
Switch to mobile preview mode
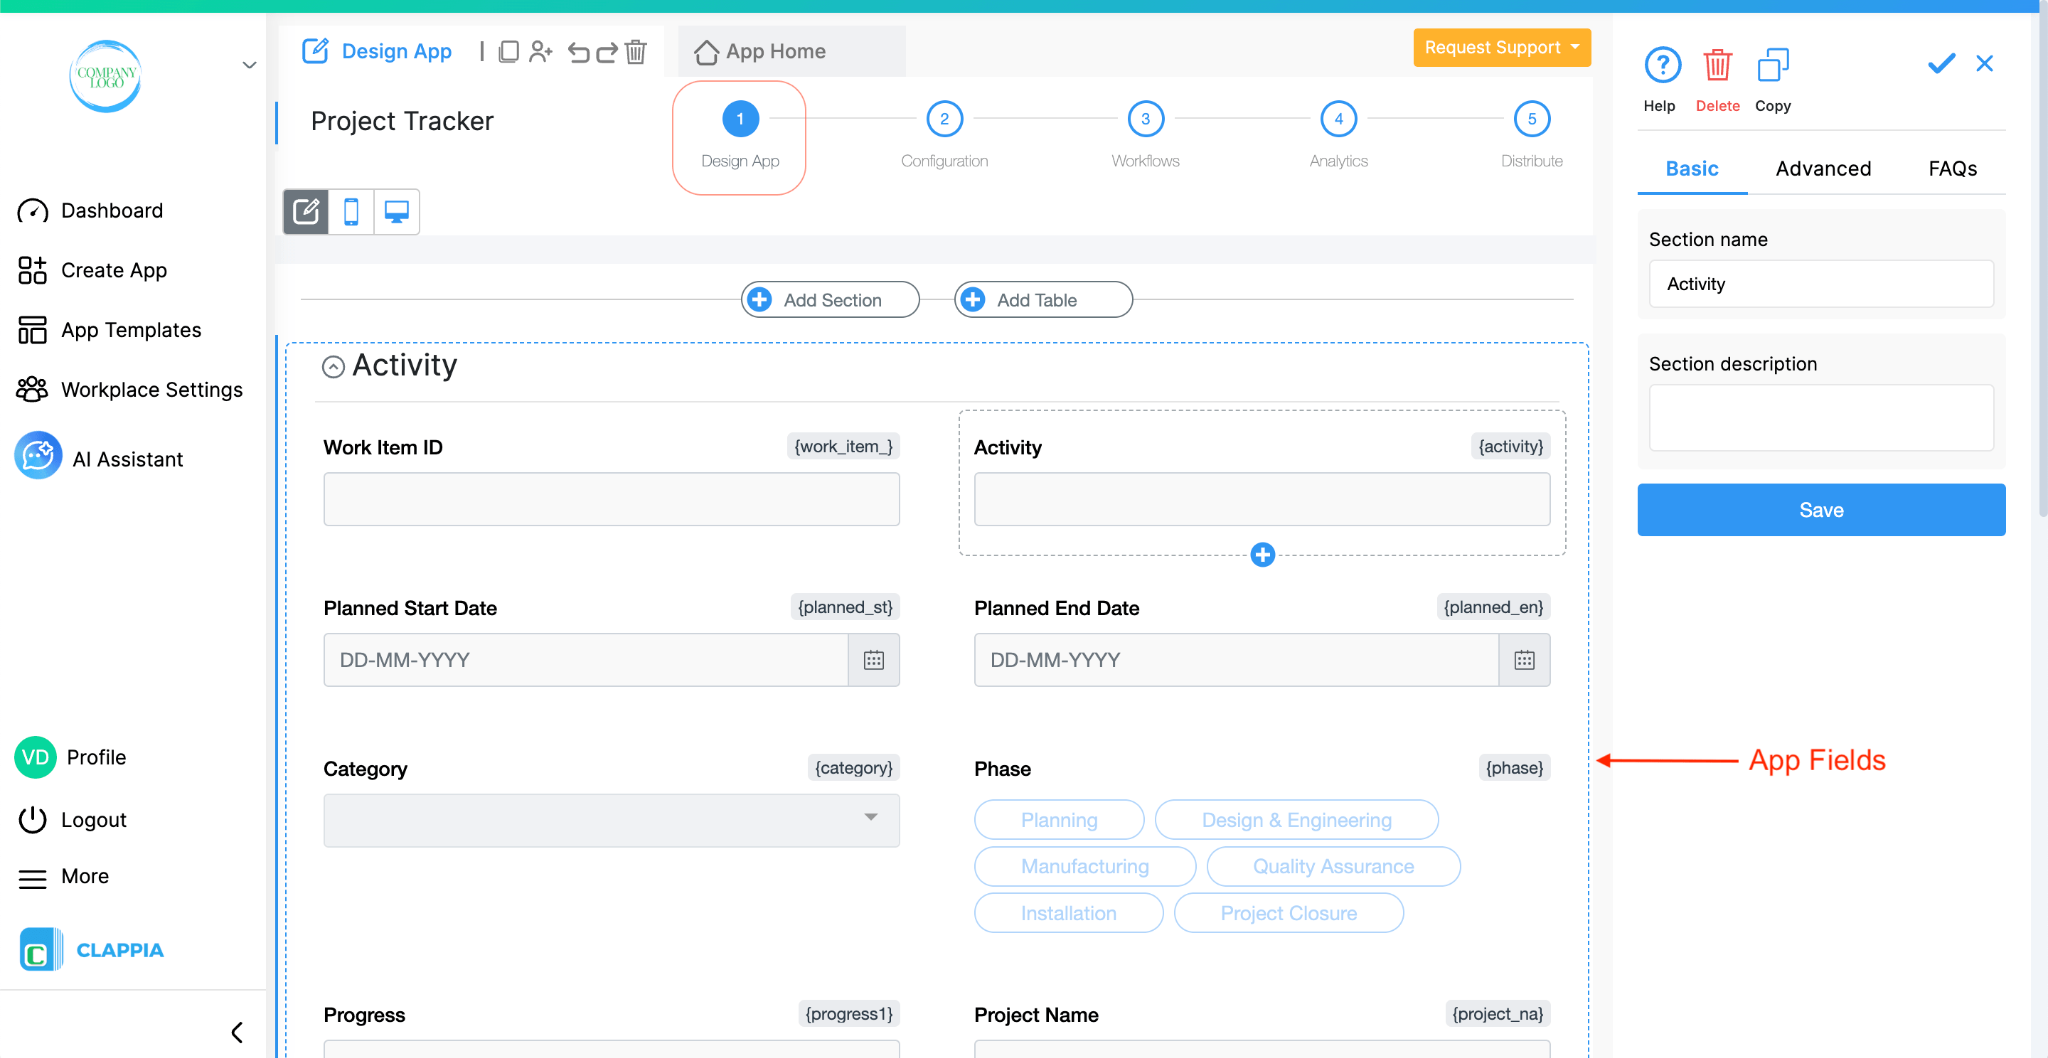tap(351, 212)
